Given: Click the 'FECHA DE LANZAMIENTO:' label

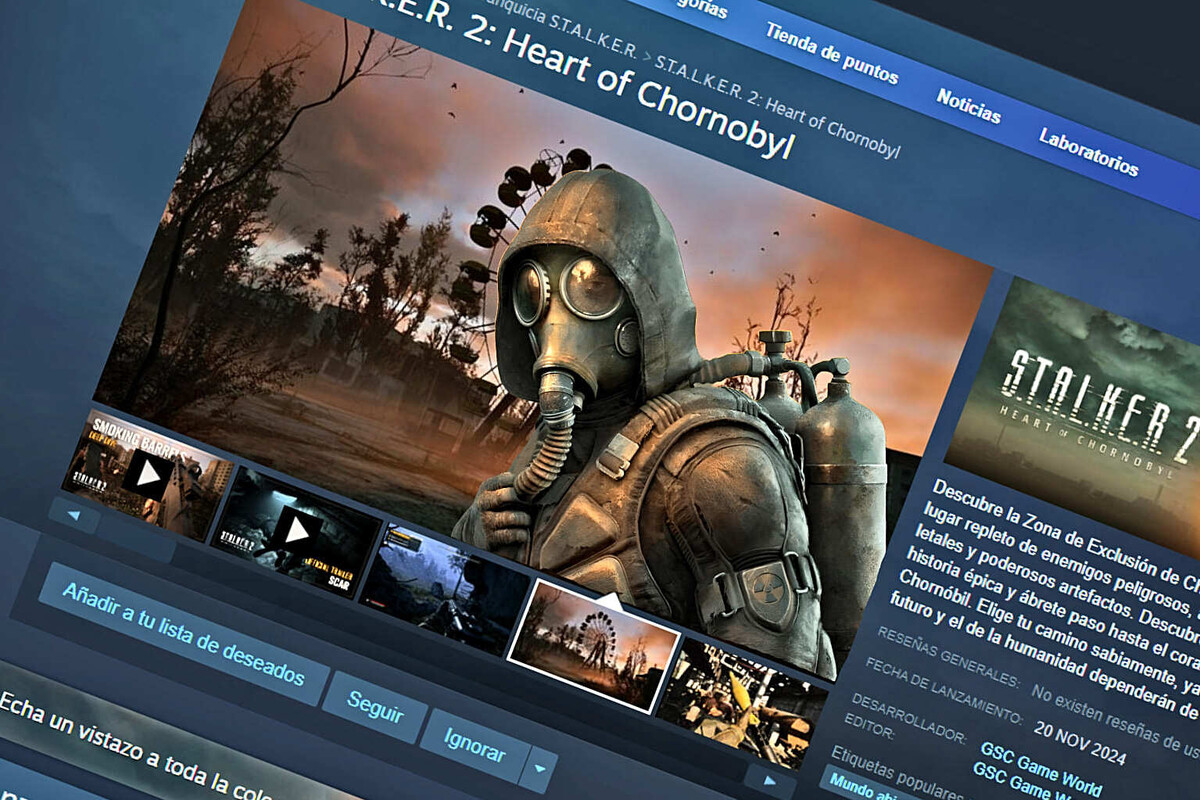Looking at the screenshot, I should tap(944, 688).
